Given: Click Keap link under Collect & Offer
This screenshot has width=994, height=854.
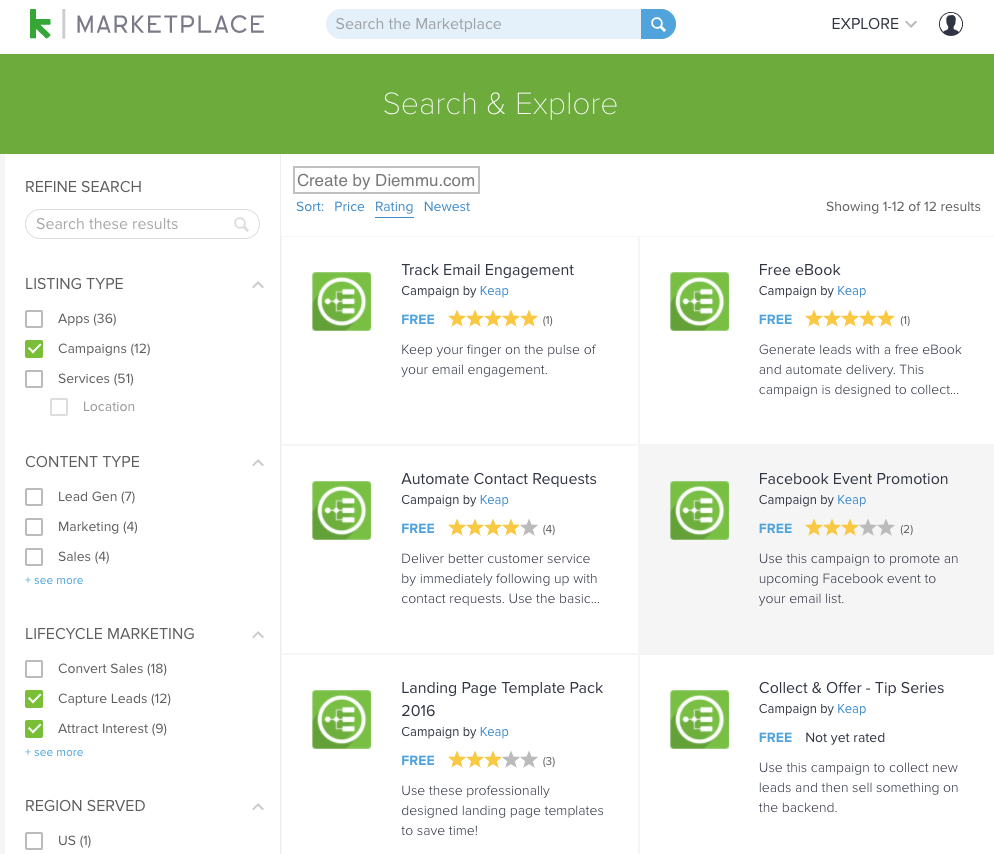Looking at the screenshot, I should click(x=851, y=709).
